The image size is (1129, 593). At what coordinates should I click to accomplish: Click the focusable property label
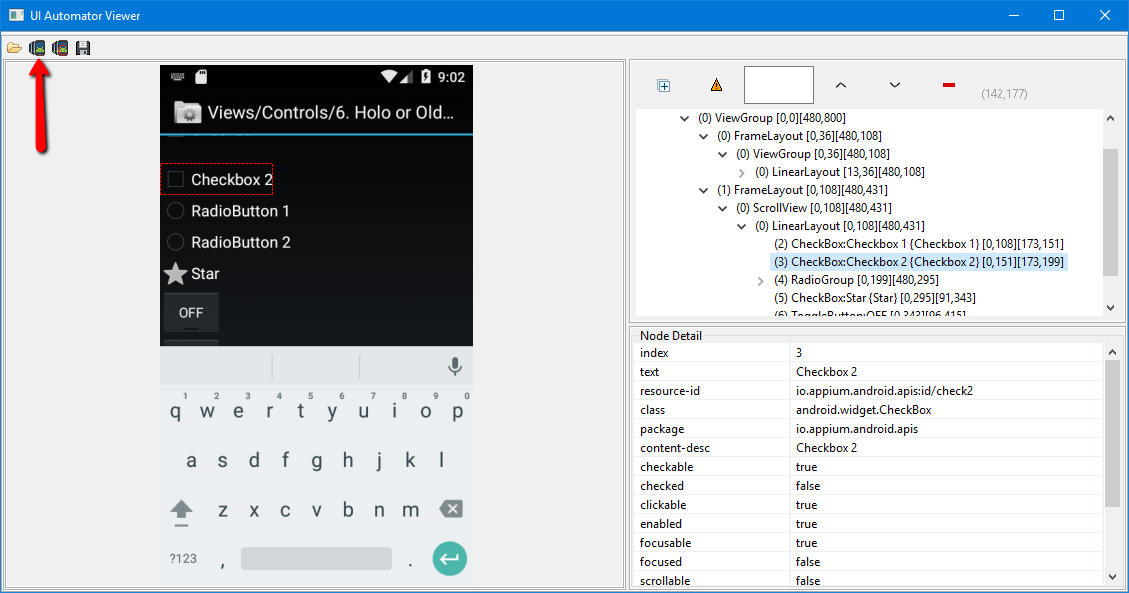coord(665,543)
